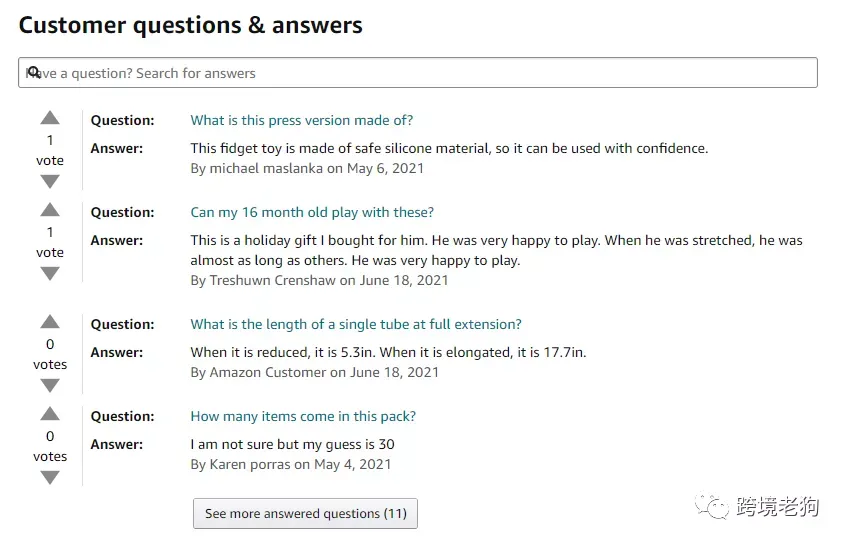
Task: Click the Customer questions & answers heading
Action: pos(191,25)
